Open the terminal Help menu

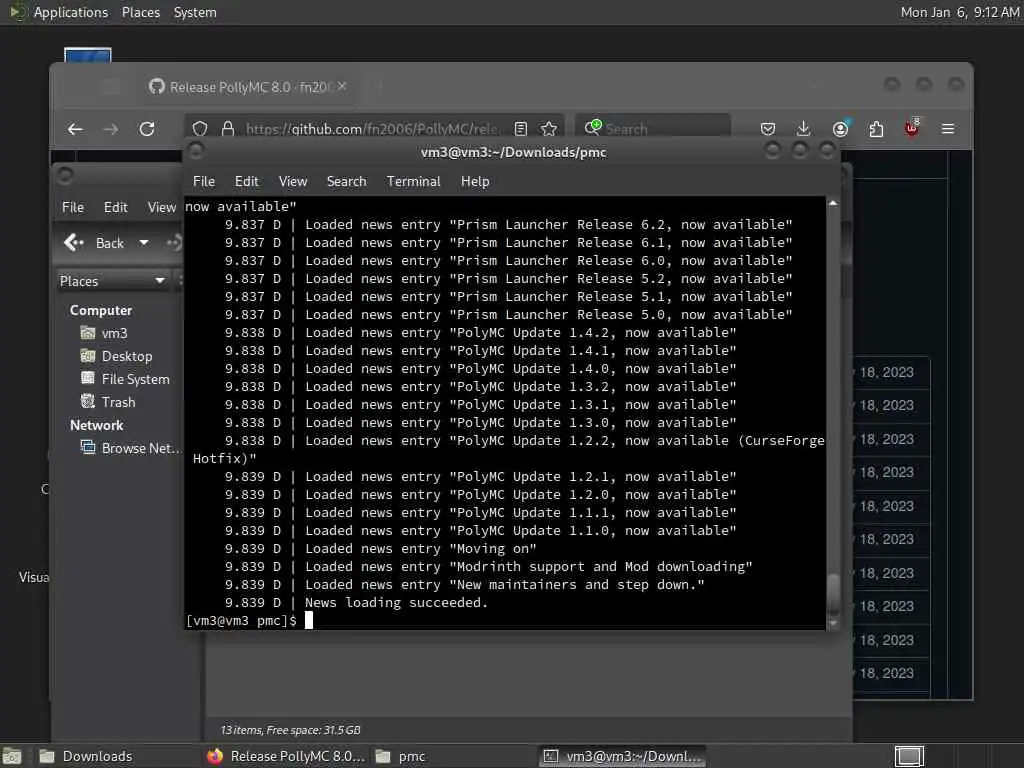click(475, 182)
